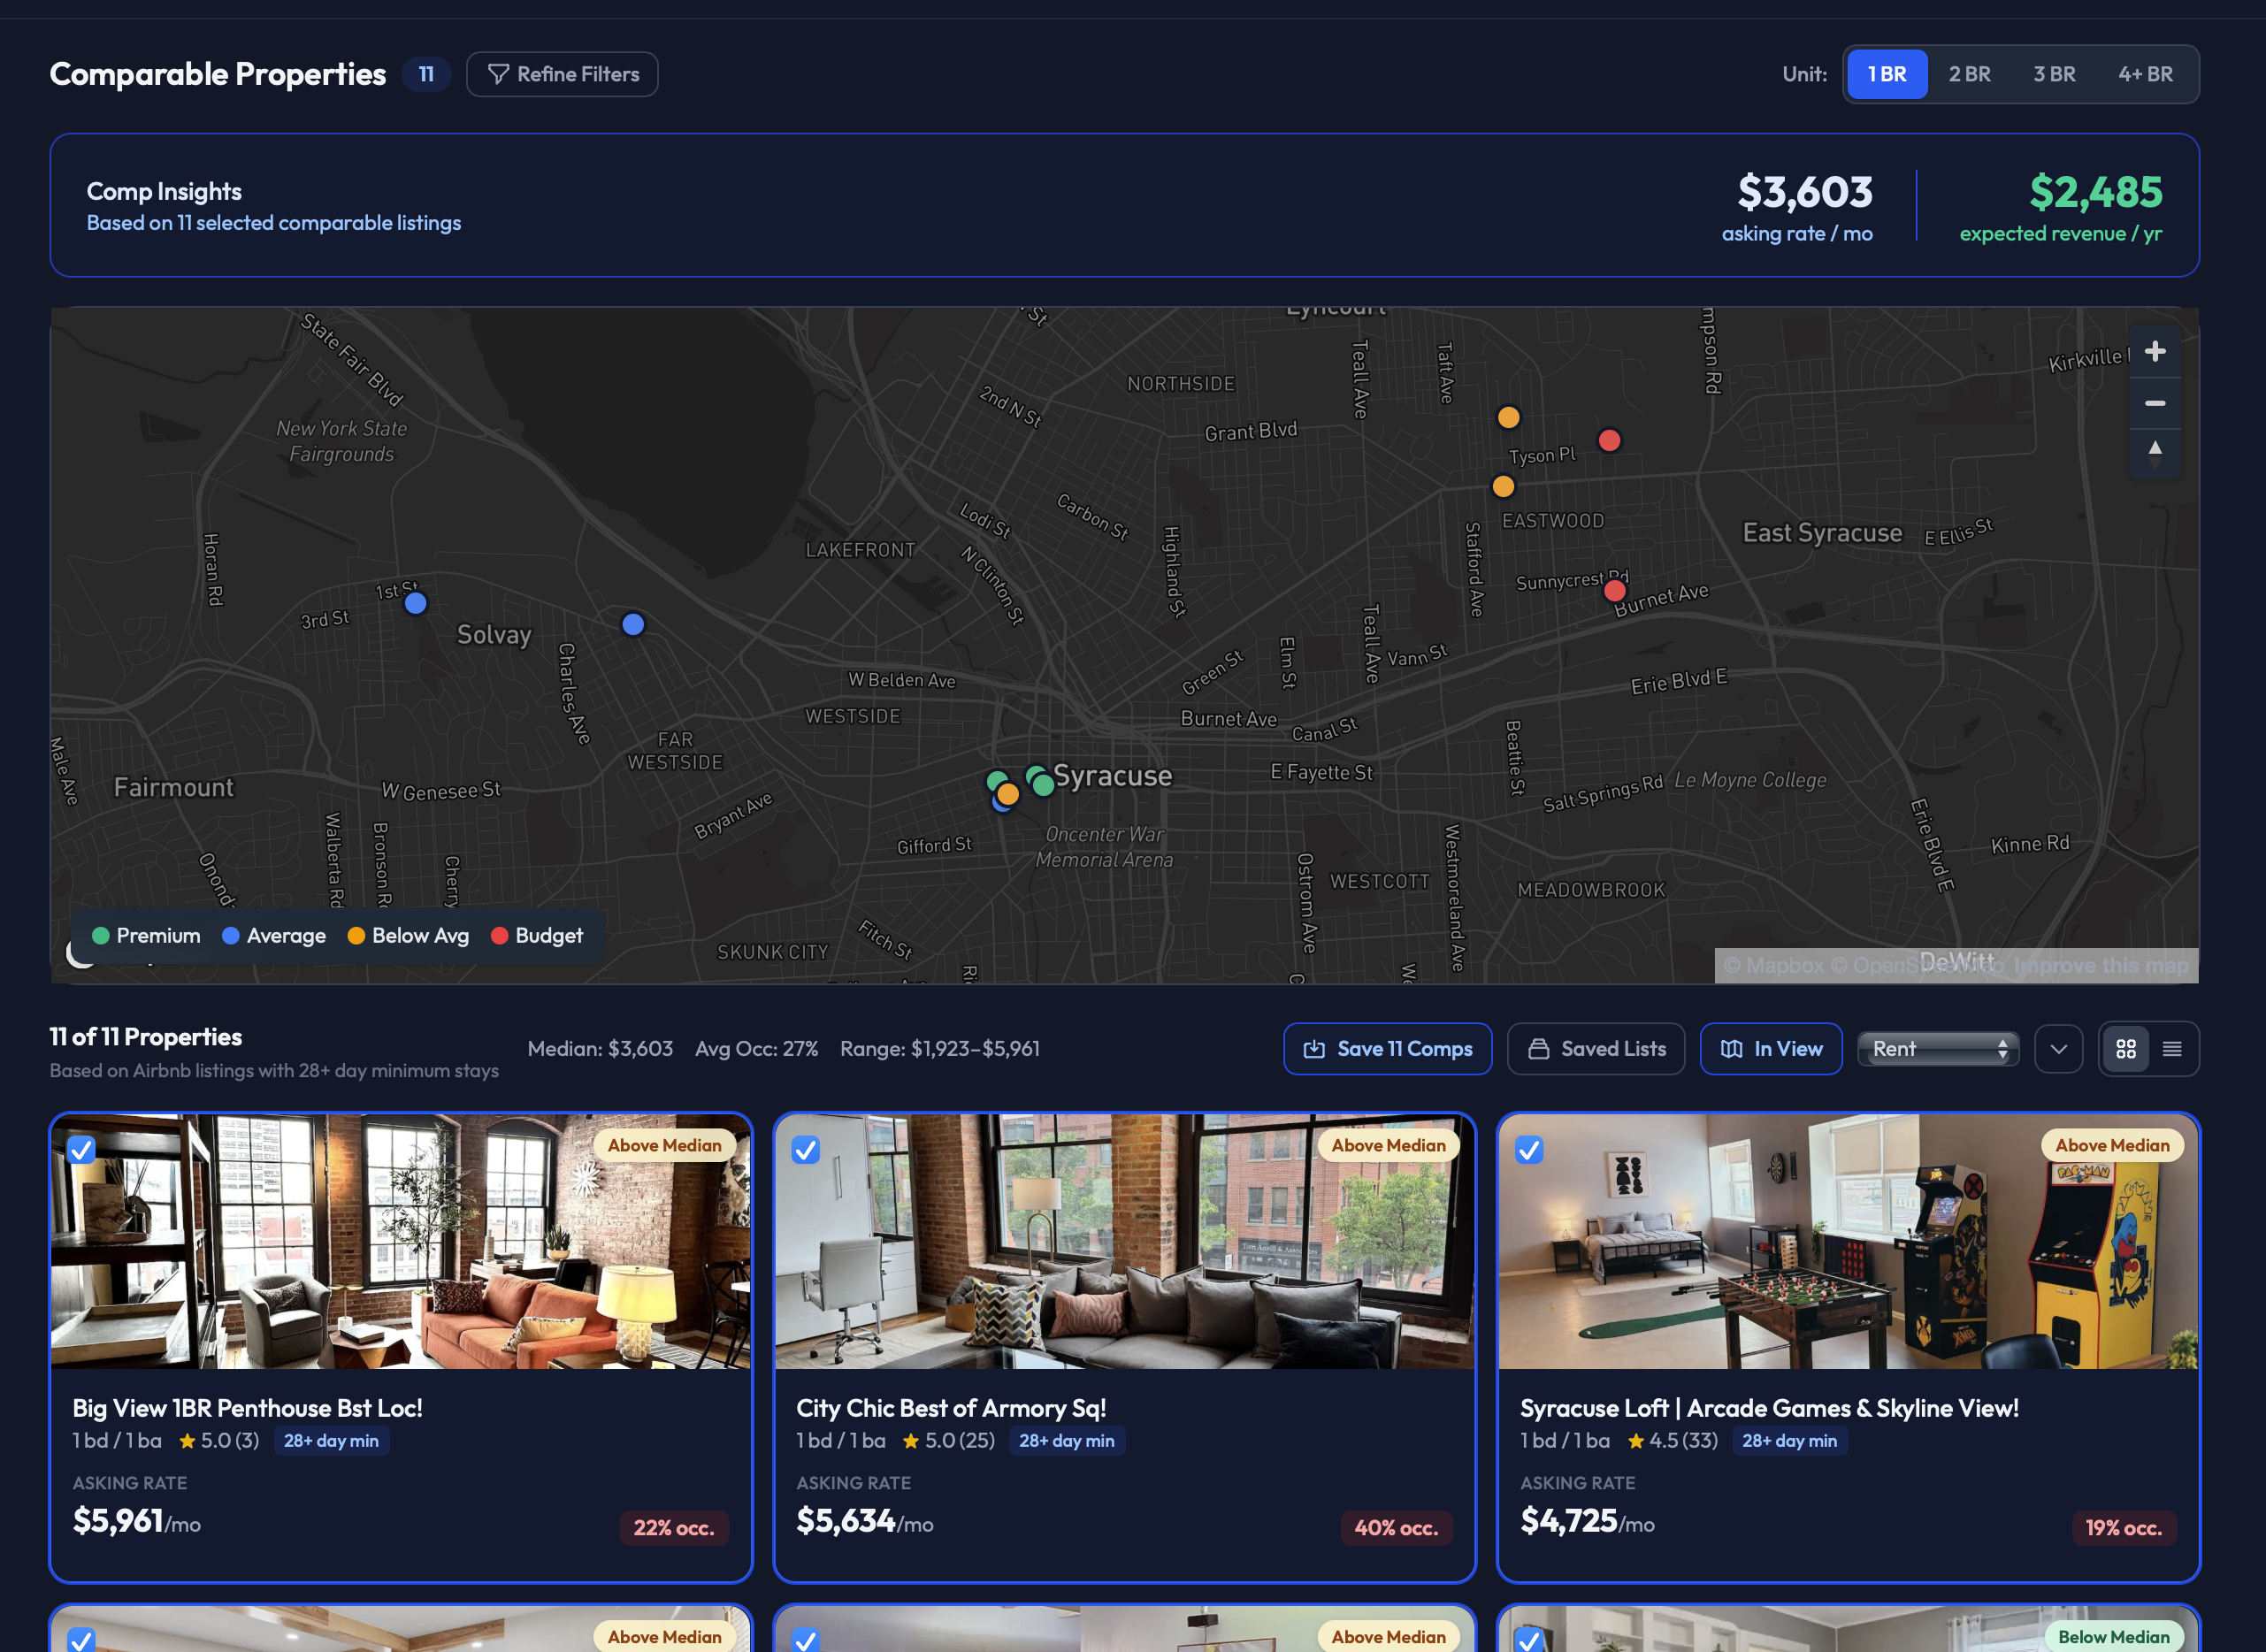Toggle the In View filter button

tap(1770, 1049)
